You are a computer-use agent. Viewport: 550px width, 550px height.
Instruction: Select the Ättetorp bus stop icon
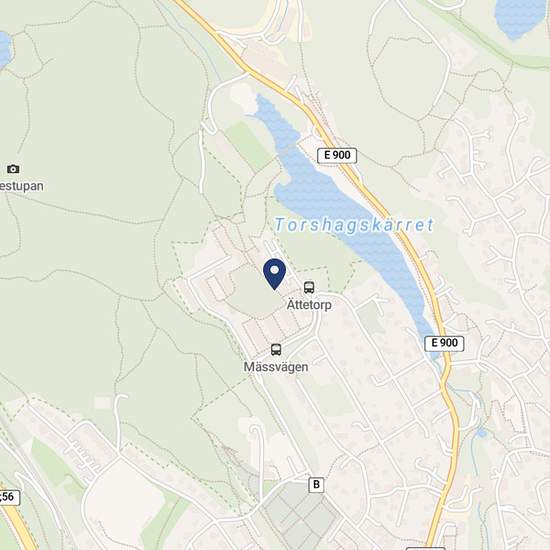click(x=309, y=287)
